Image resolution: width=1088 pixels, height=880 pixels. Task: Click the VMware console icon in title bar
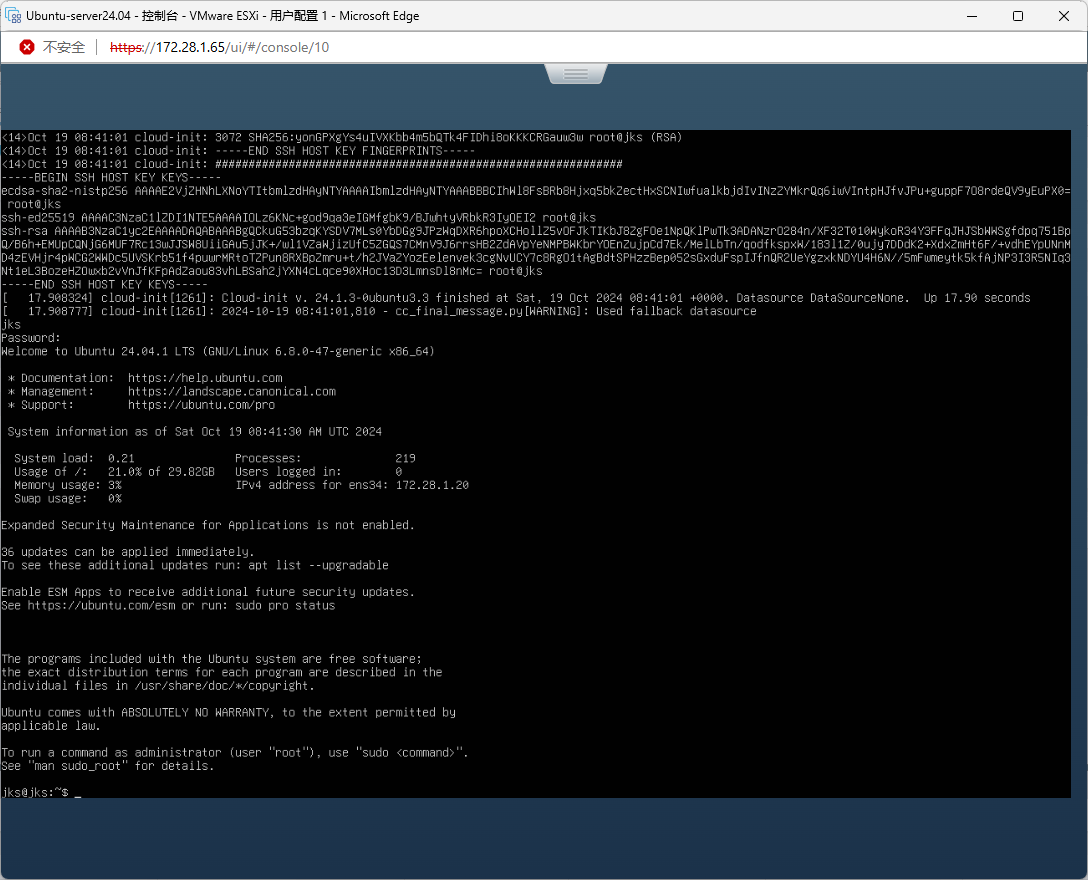coord(14,16)
